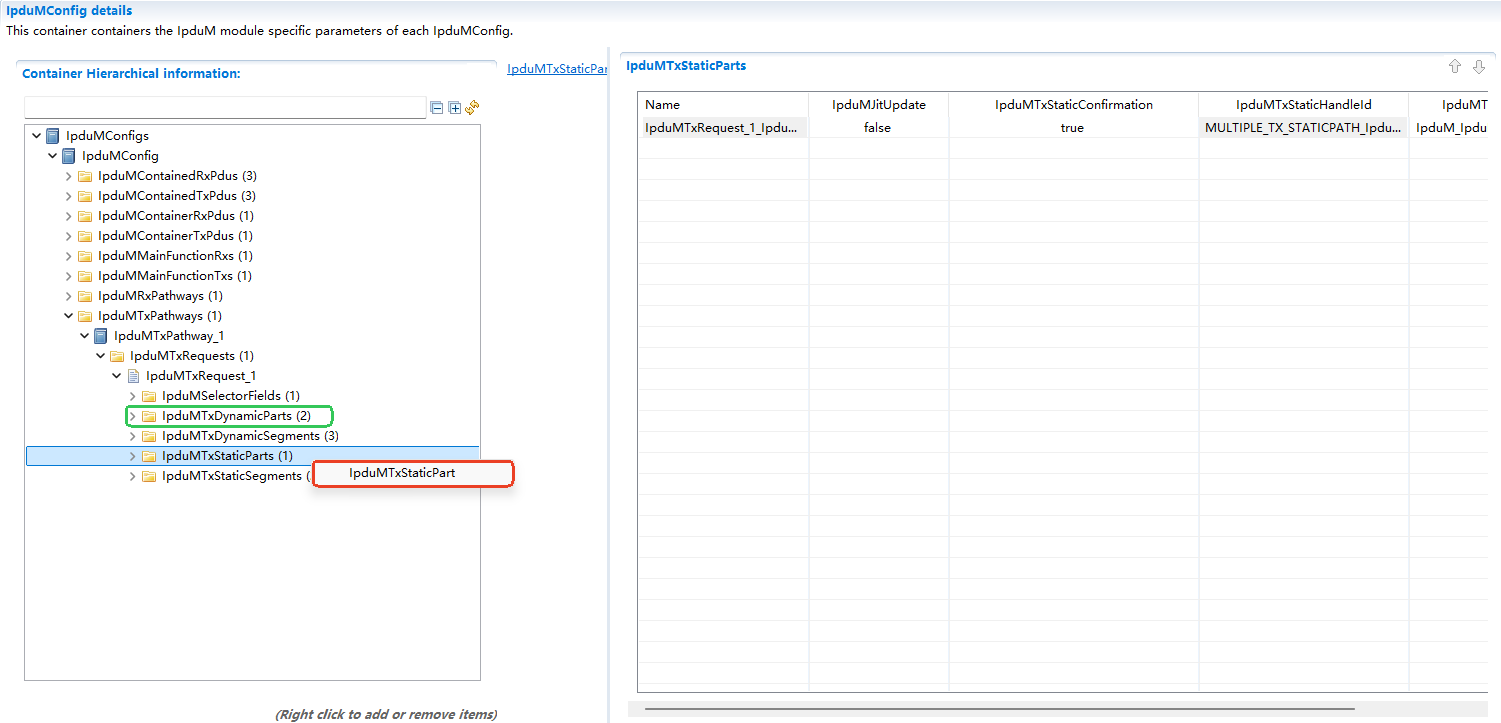Collapse the IpduMTxPathways node

[x=69, y=316]
